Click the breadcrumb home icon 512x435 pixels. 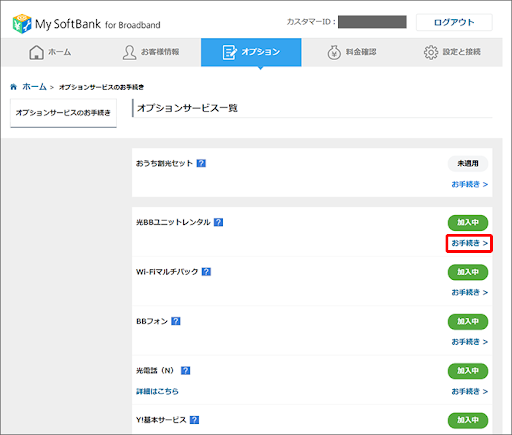tap(14, 87)
